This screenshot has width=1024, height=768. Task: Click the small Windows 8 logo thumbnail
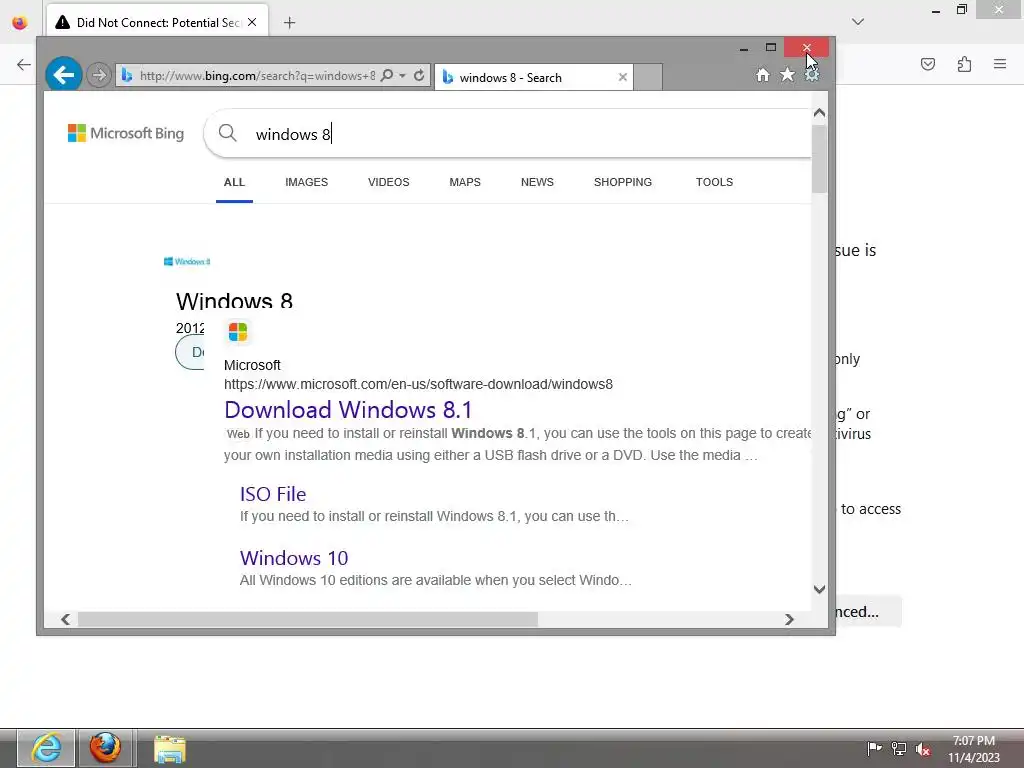tap(187, 261)
